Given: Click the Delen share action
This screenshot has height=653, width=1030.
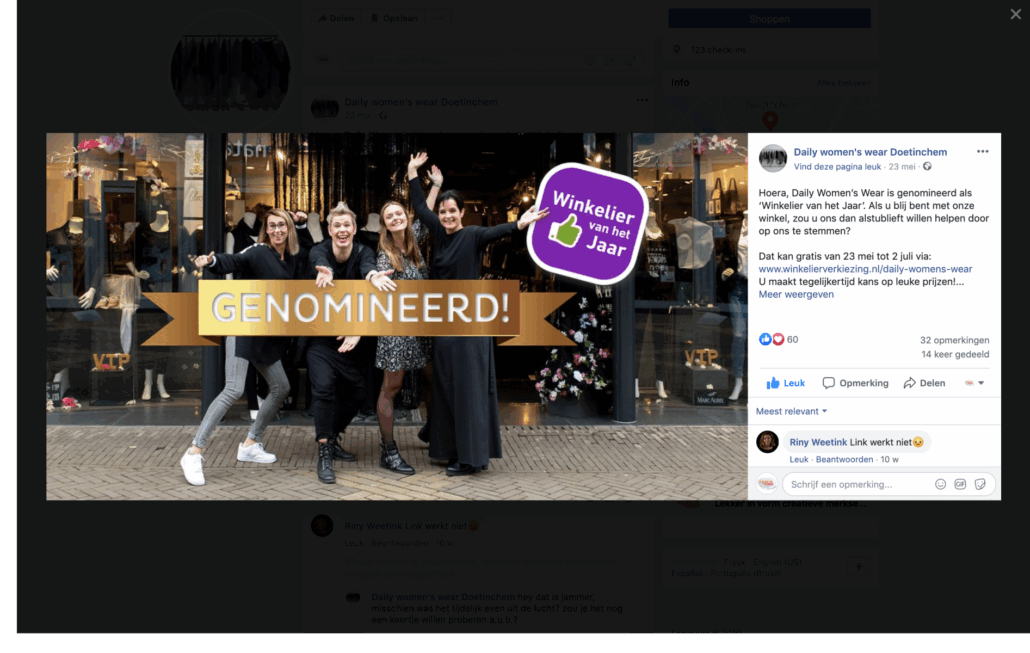Looking at the screenshot, I should [x=924, y=383].
